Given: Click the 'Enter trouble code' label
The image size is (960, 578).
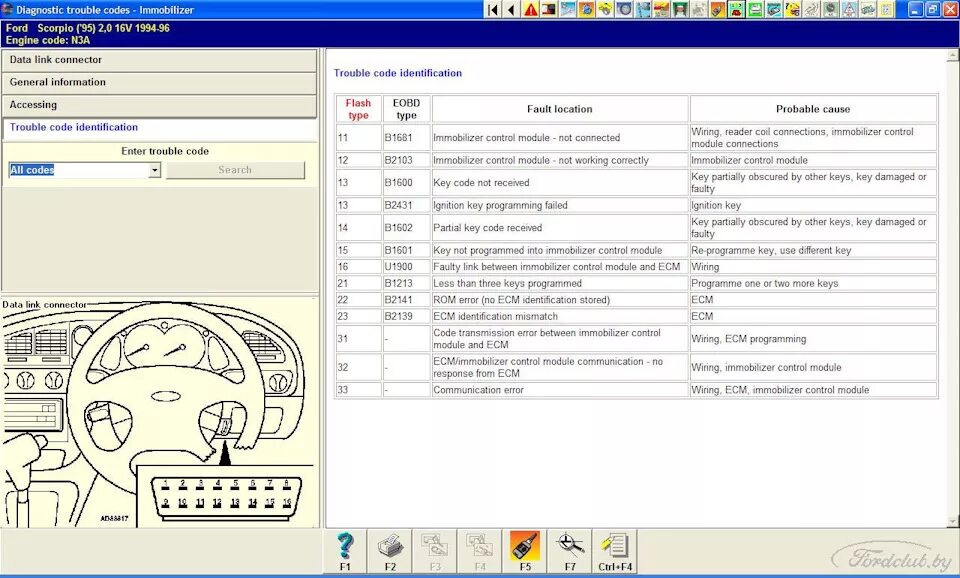Looking at the screenshot, I should tap(165, 151).
